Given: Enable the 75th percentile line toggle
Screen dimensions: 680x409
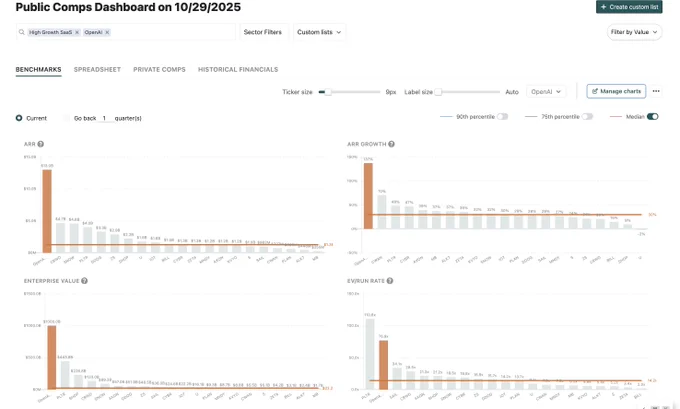Looking at the screenshot, I should pyautogui.click(x=587, y=116).
